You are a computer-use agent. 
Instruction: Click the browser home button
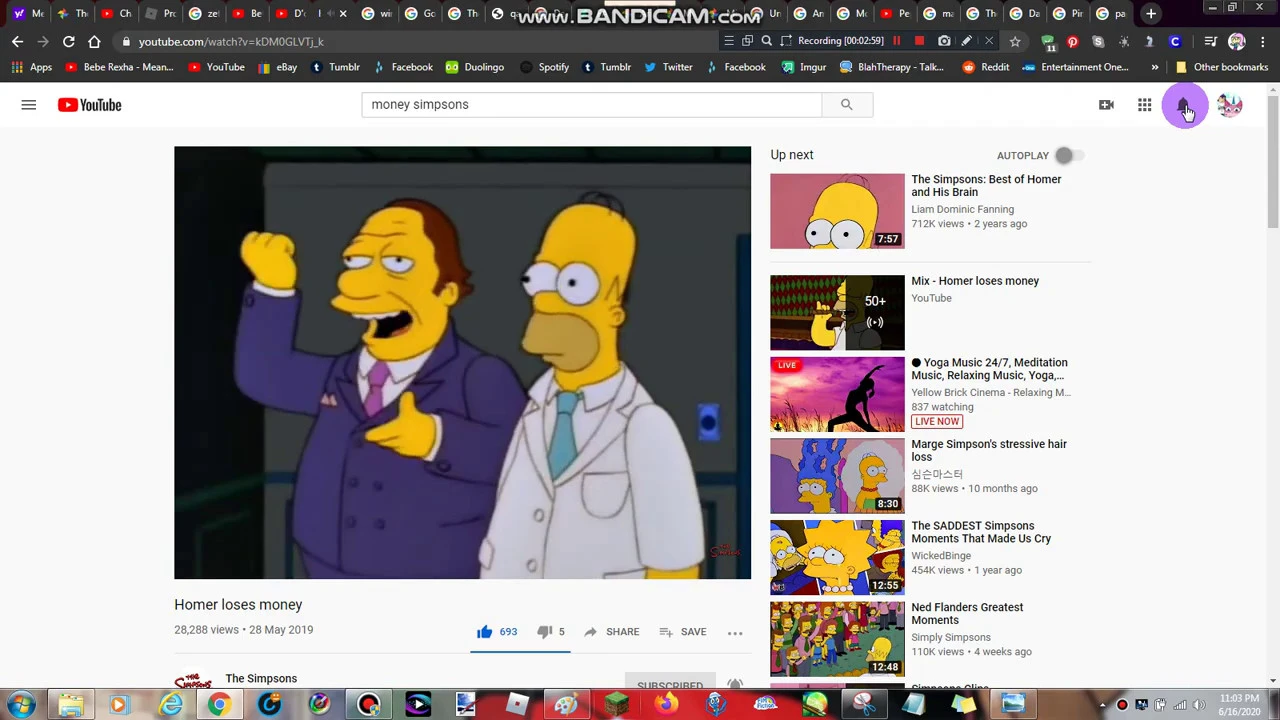(94, 42)
